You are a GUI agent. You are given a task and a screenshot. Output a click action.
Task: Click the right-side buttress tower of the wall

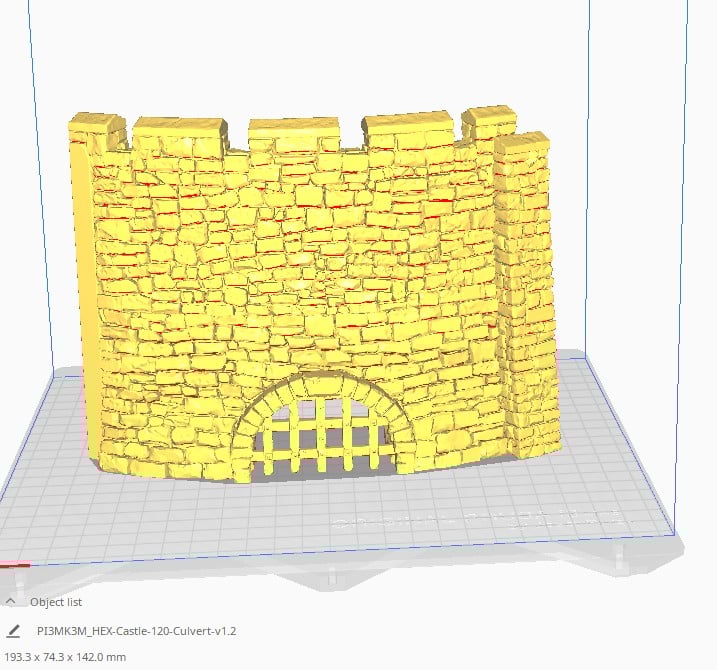526,293
